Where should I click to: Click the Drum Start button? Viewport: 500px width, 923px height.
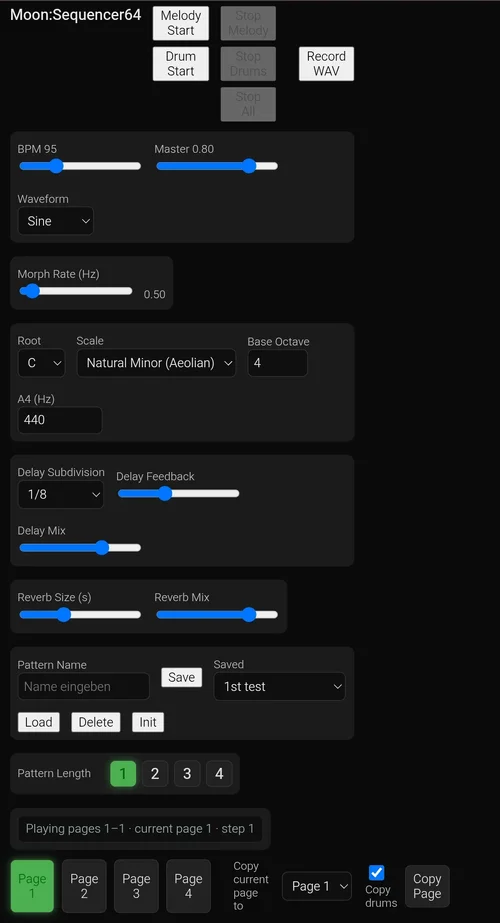180,64
